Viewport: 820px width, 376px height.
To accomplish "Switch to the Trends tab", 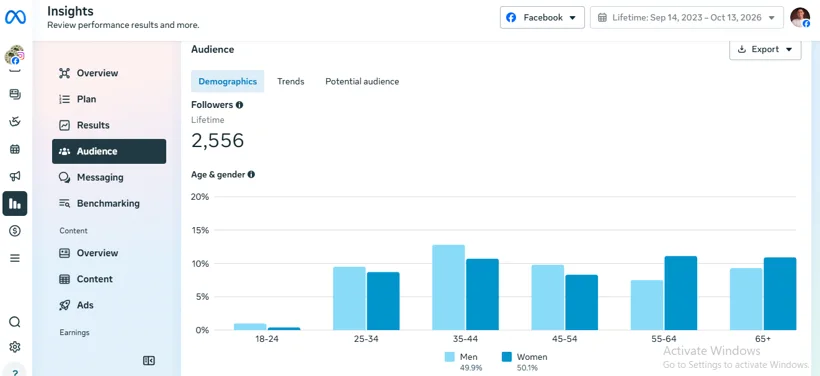I will (291, 82).
